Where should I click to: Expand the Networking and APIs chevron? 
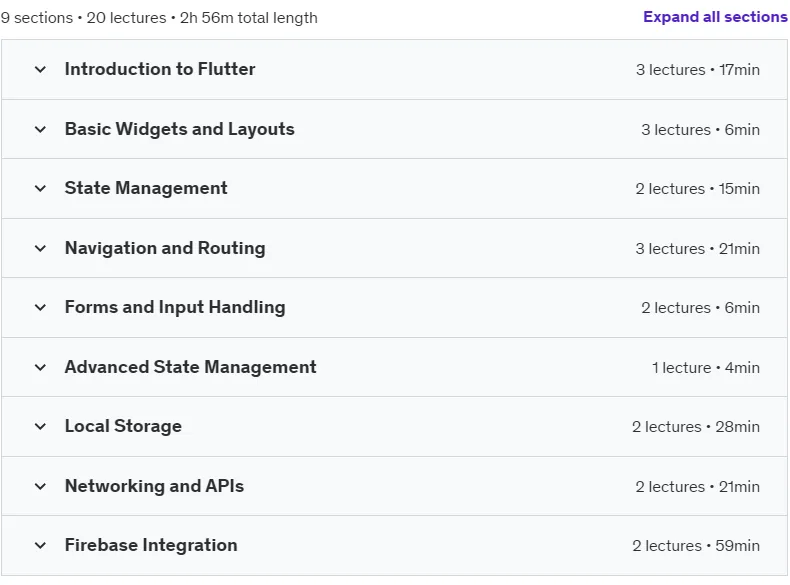(40, 486)
